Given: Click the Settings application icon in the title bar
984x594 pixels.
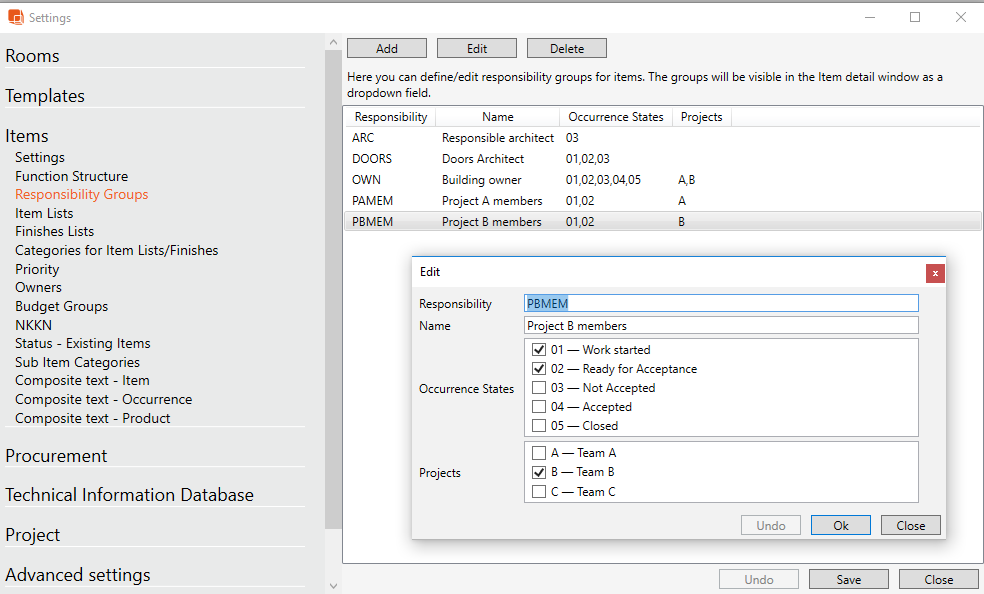Looking at the screenshot, I should click(14, 17).
